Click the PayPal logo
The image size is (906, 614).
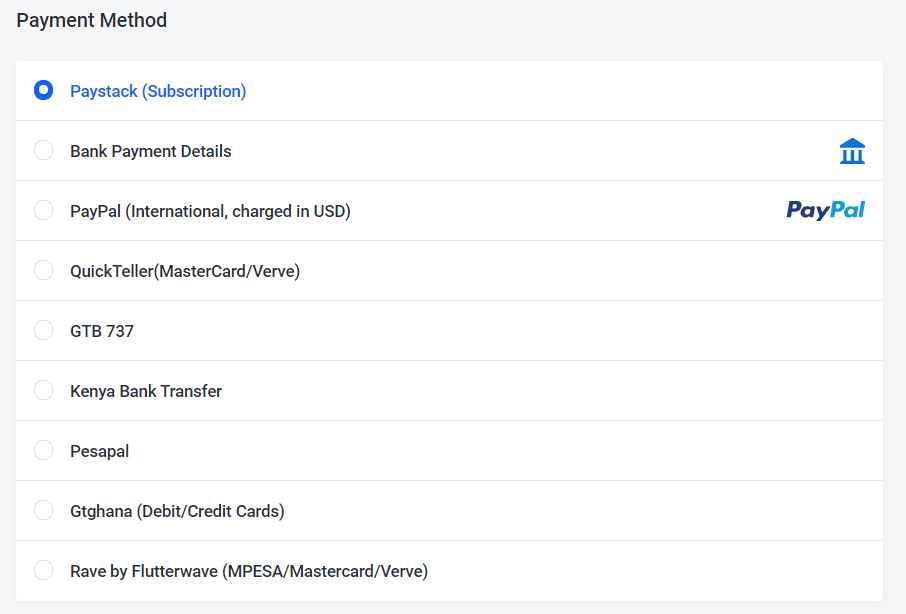[x=825, y=210]
